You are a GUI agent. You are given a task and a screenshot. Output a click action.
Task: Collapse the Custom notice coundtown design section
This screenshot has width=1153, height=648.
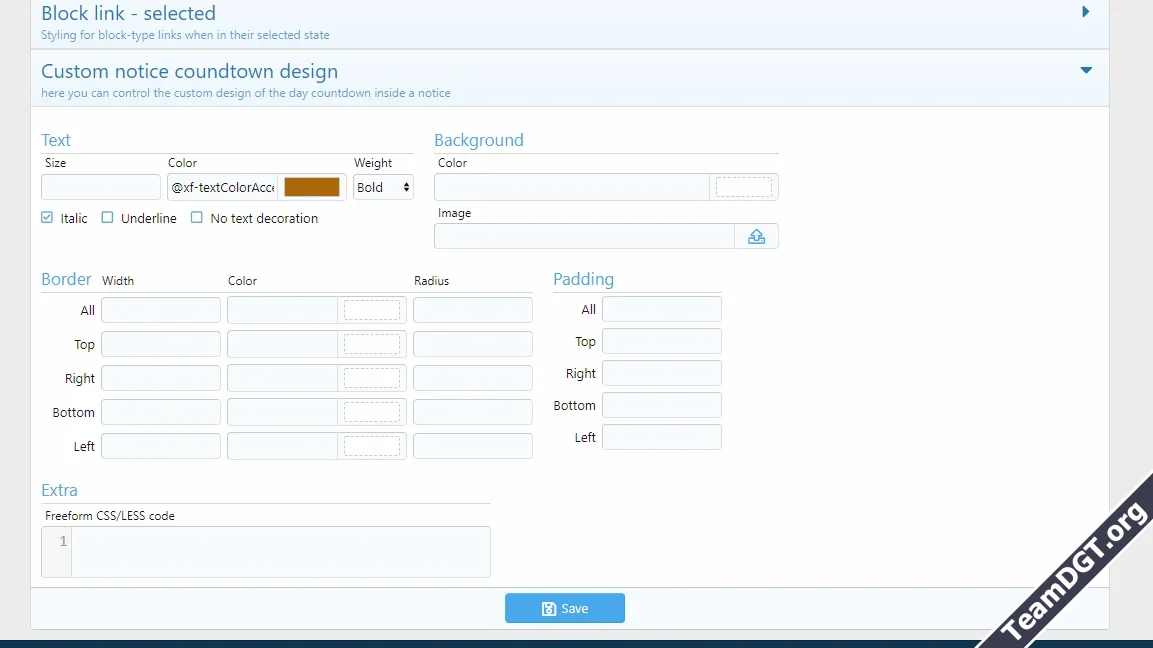tap(1085, 70)
